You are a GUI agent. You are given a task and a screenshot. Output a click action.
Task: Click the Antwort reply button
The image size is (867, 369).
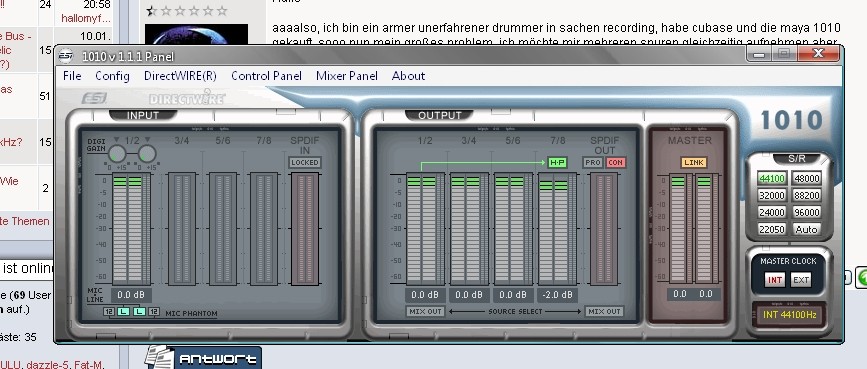point(203,358)
